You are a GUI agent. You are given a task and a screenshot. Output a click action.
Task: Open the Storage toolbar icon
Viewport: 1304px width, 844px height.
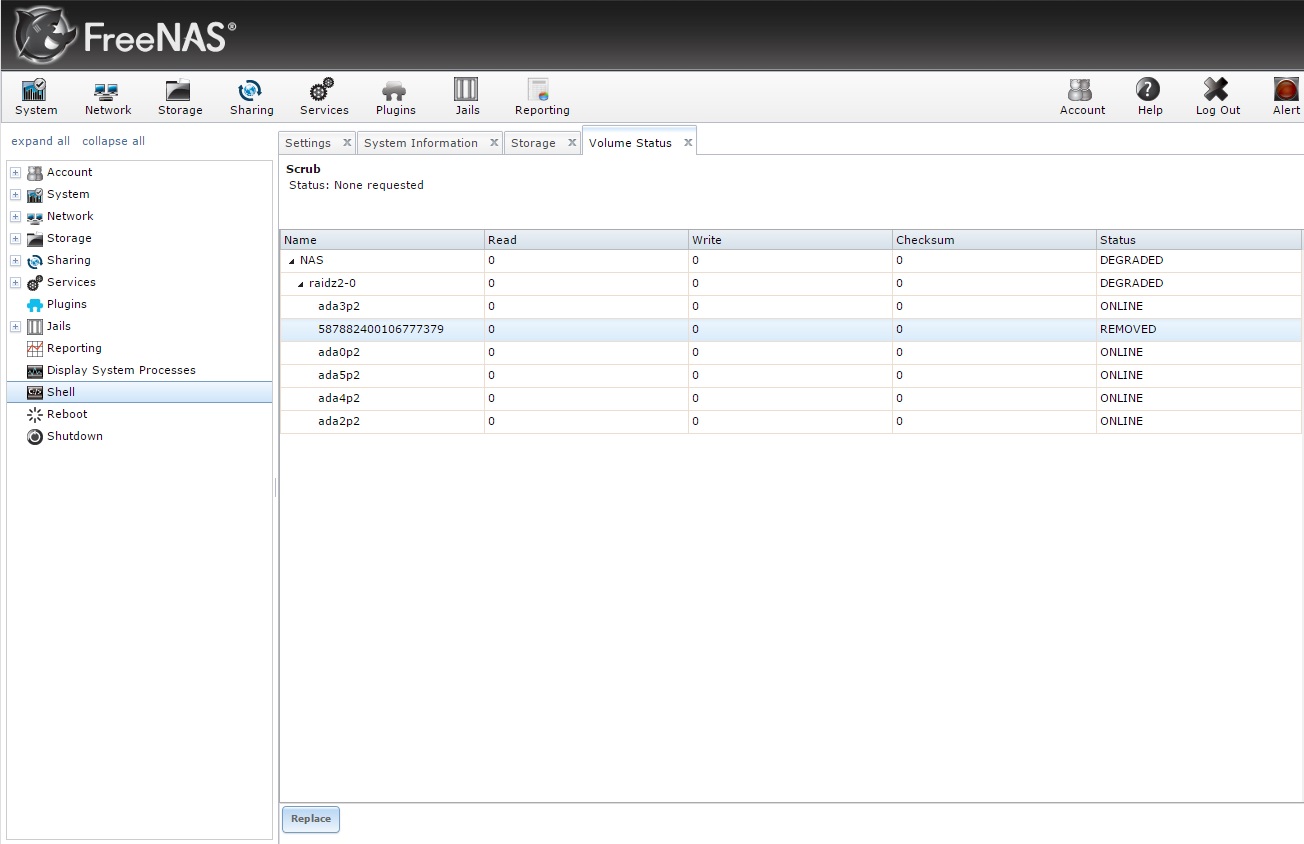point(180,97)
